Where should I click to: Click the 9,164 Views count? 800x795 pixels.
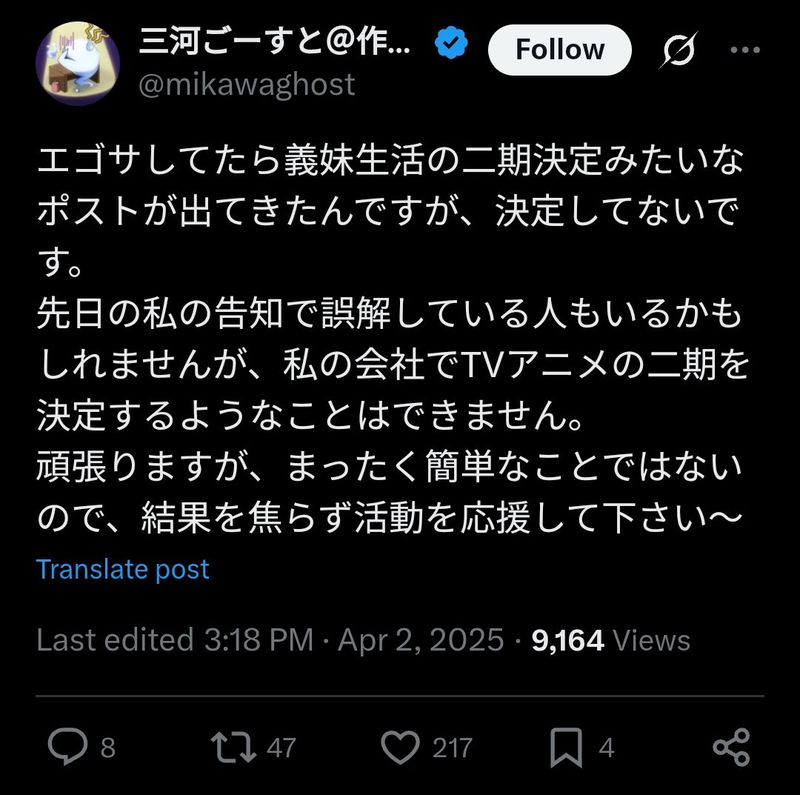click(611, 640)
